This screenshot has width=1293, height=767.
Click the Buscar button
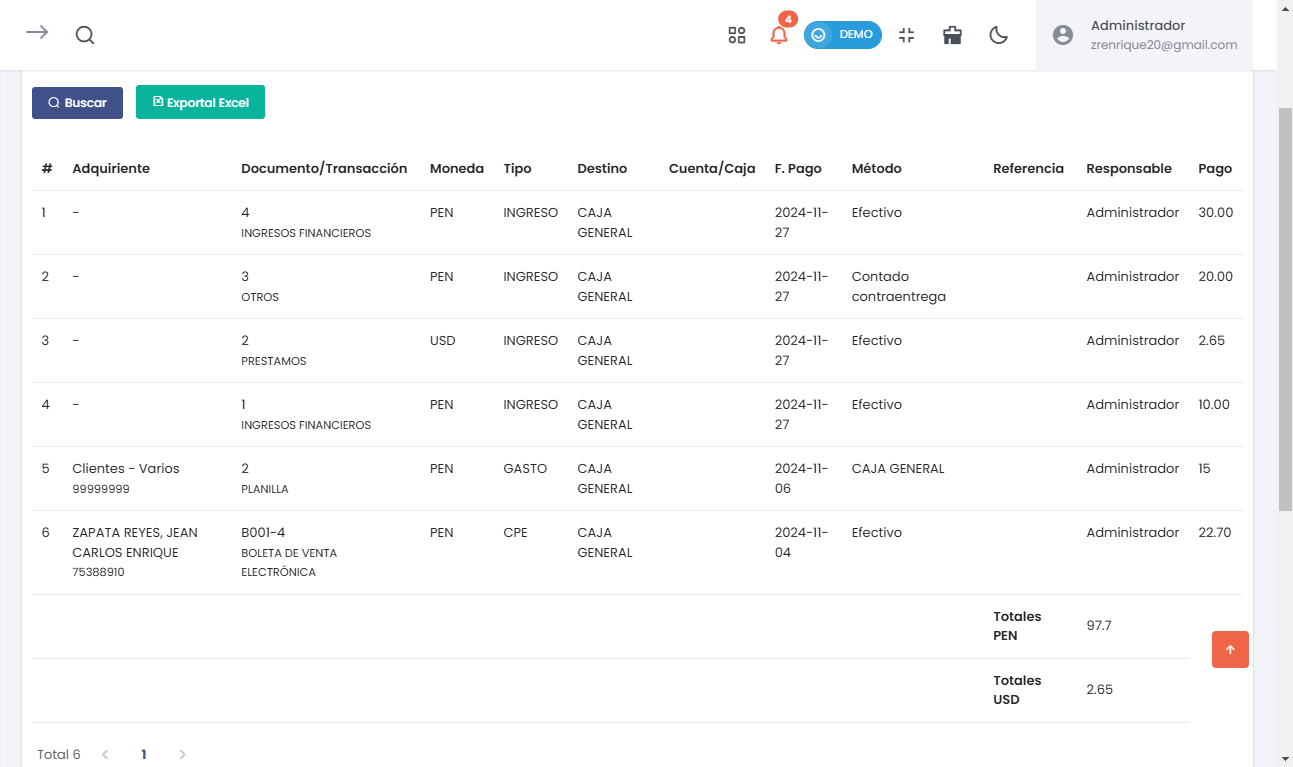pos(77,103)
